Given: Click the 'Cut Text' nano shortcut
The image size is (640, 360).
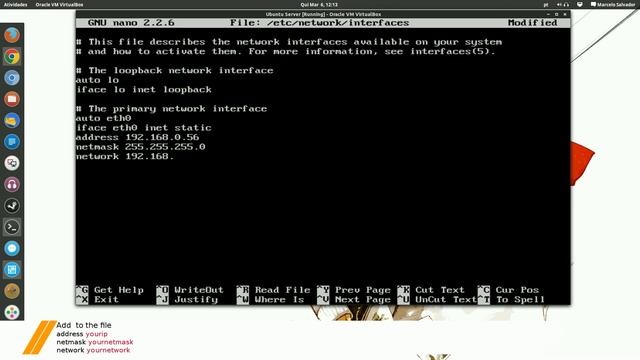Looking at the screenshot, I should (431, 290).
